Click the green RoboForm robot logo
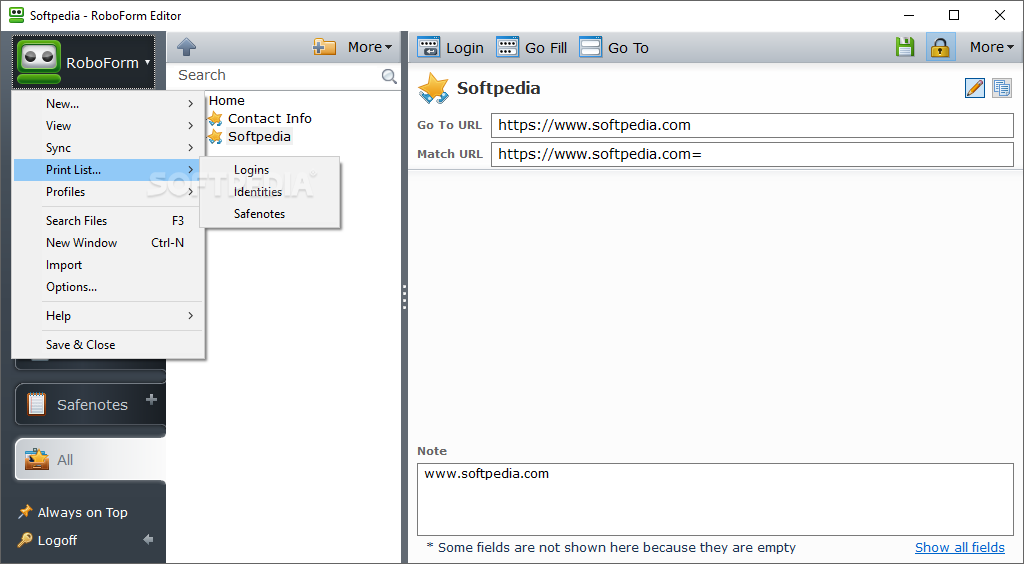 coord(39,62)
